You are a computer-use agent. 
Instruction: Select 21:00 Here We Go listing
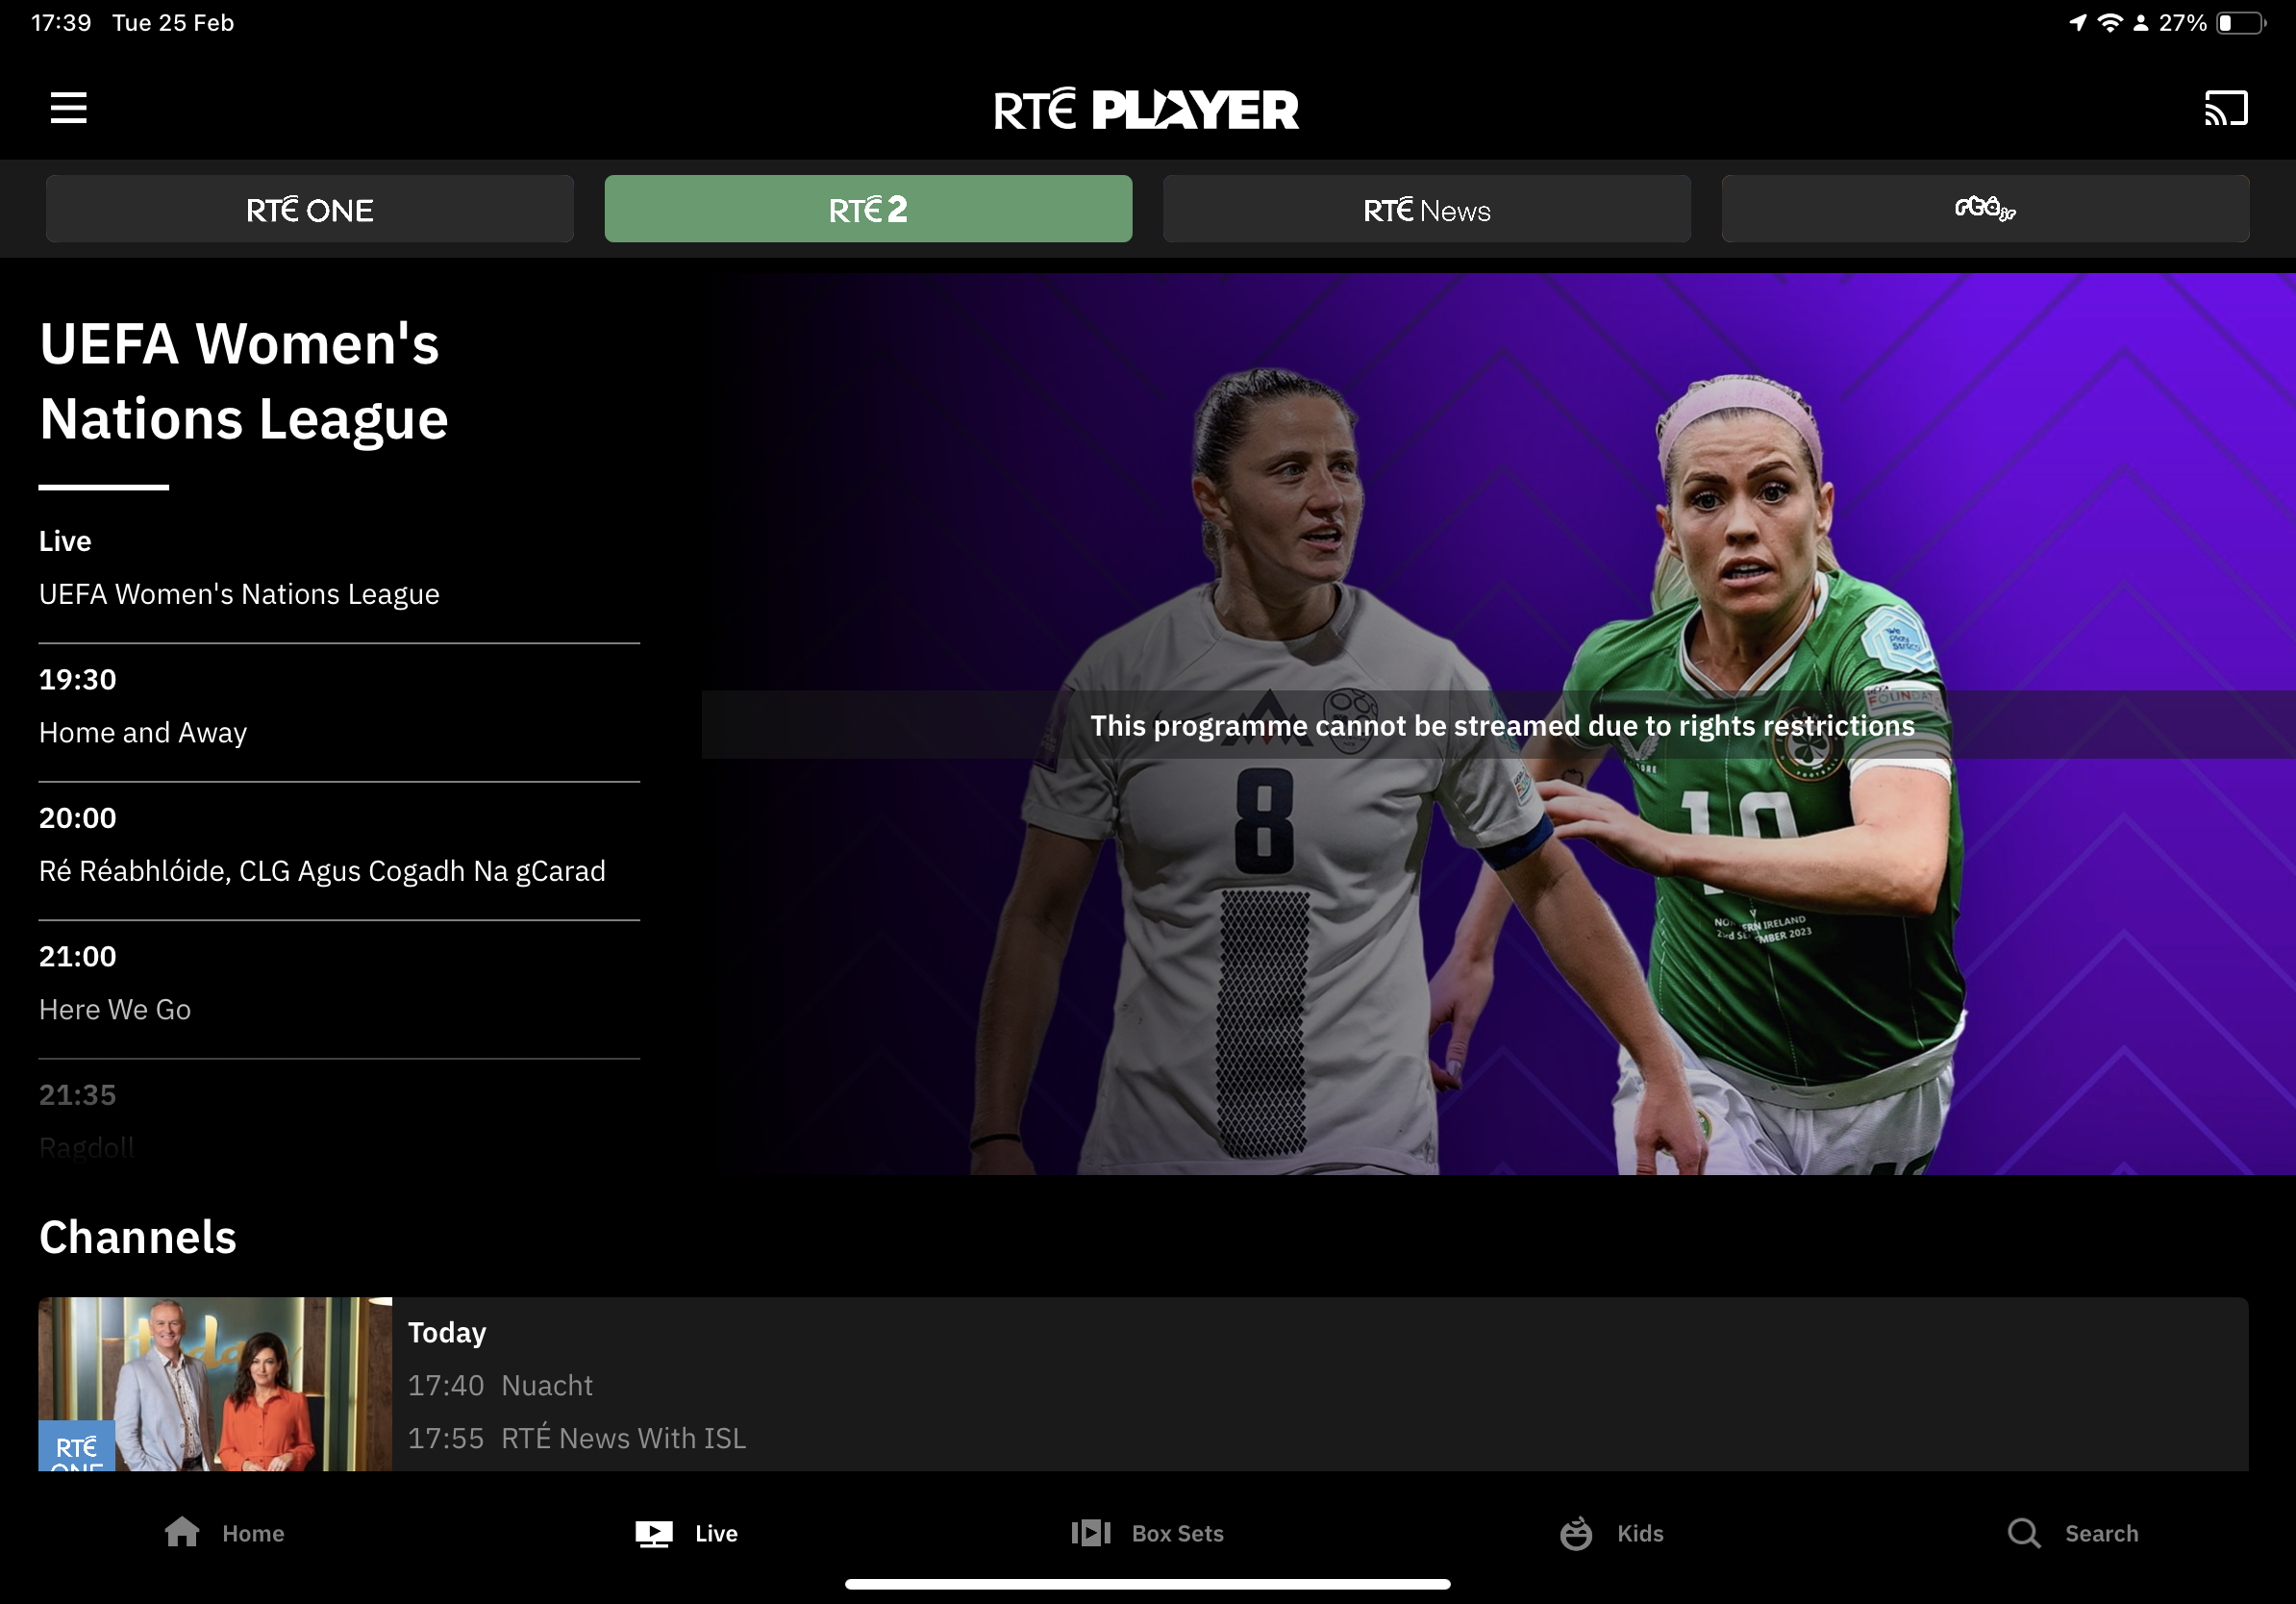339,983
